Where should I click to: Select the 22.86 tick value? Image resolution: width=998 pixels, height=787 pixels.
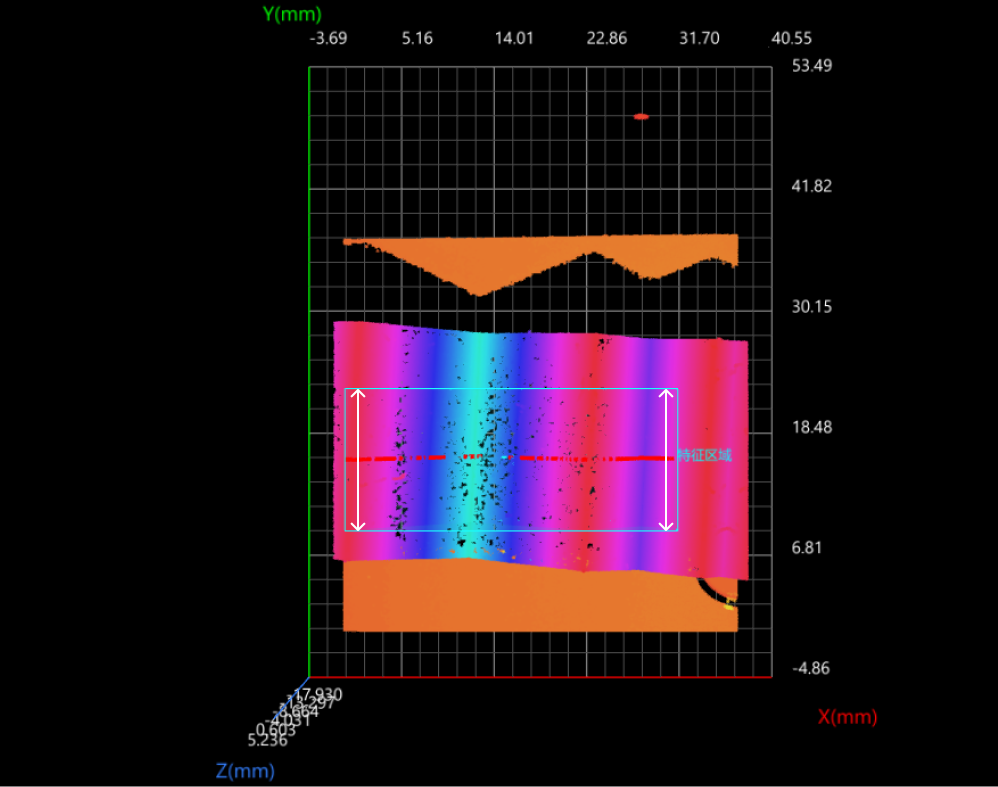[607, 38]
